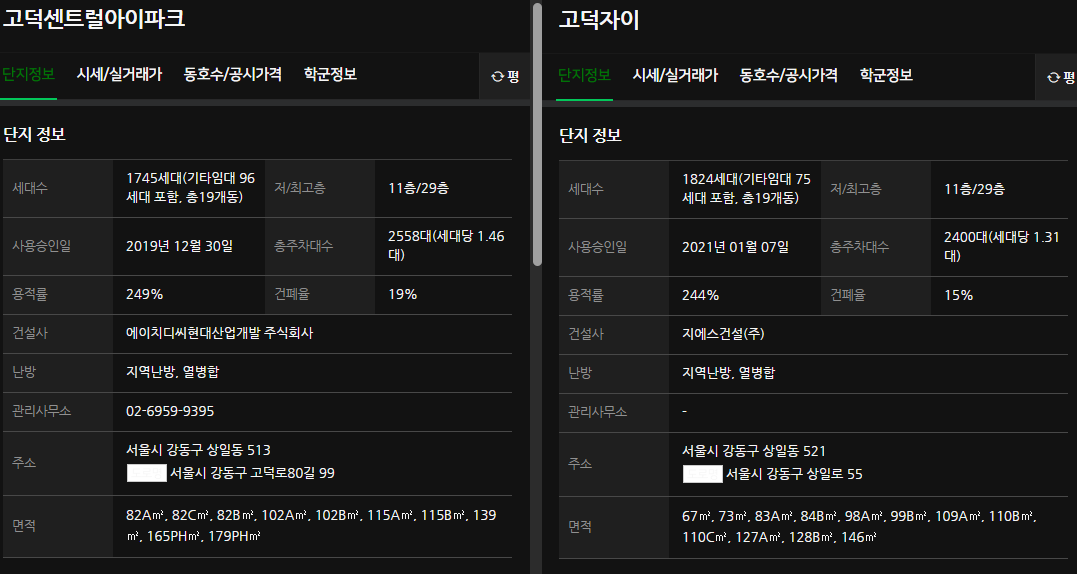Screen dimensions: 1077x574
Task: Click the 1824세대 household count value
Action: click(747, 188)
